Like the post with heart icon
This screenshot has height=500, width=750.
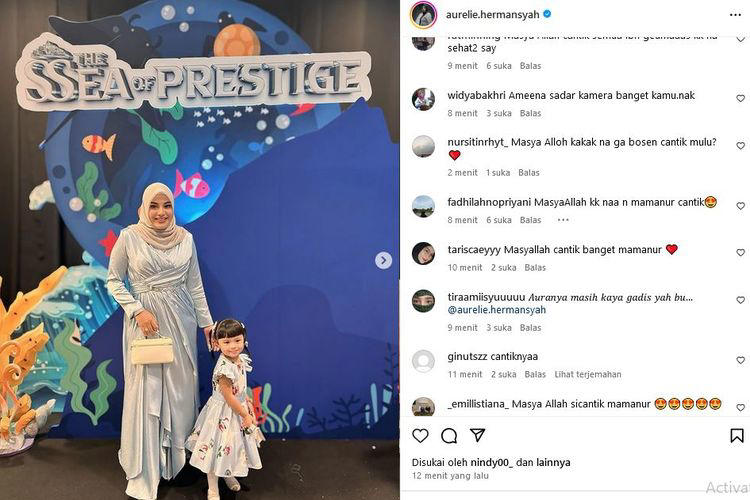pos(420,435)
